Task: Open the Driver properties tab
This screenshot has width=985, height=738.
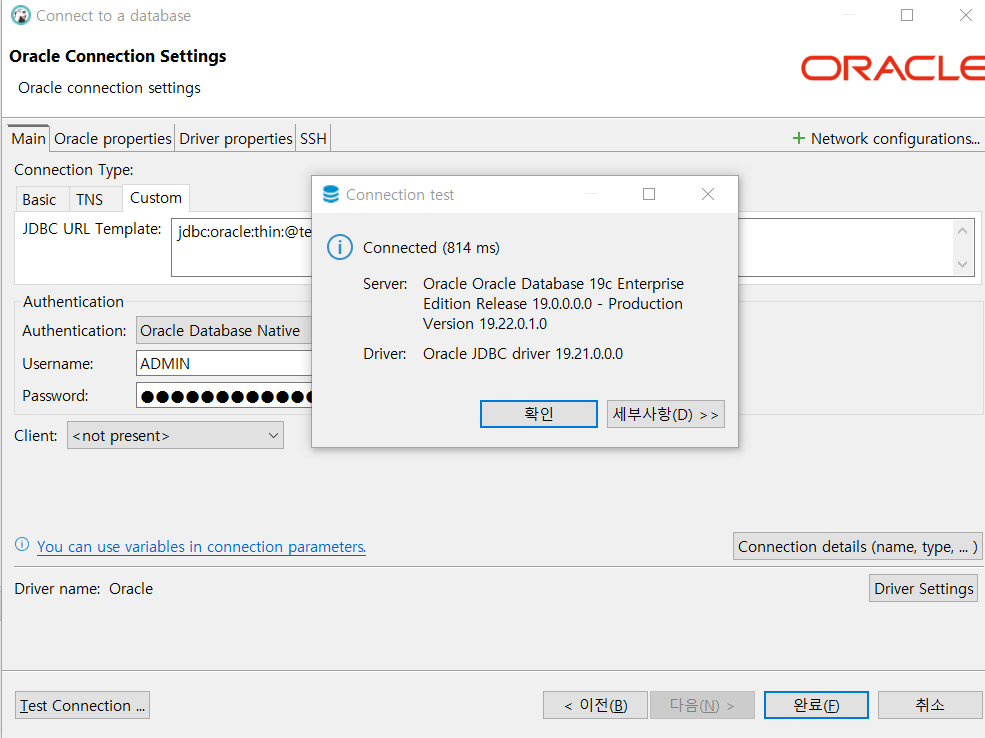Action: point(236,139)
